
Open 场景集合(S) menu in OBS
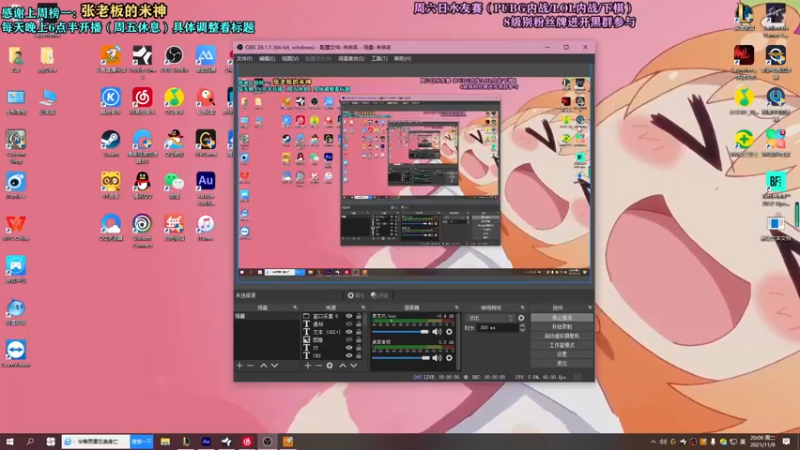click(351, 59)
